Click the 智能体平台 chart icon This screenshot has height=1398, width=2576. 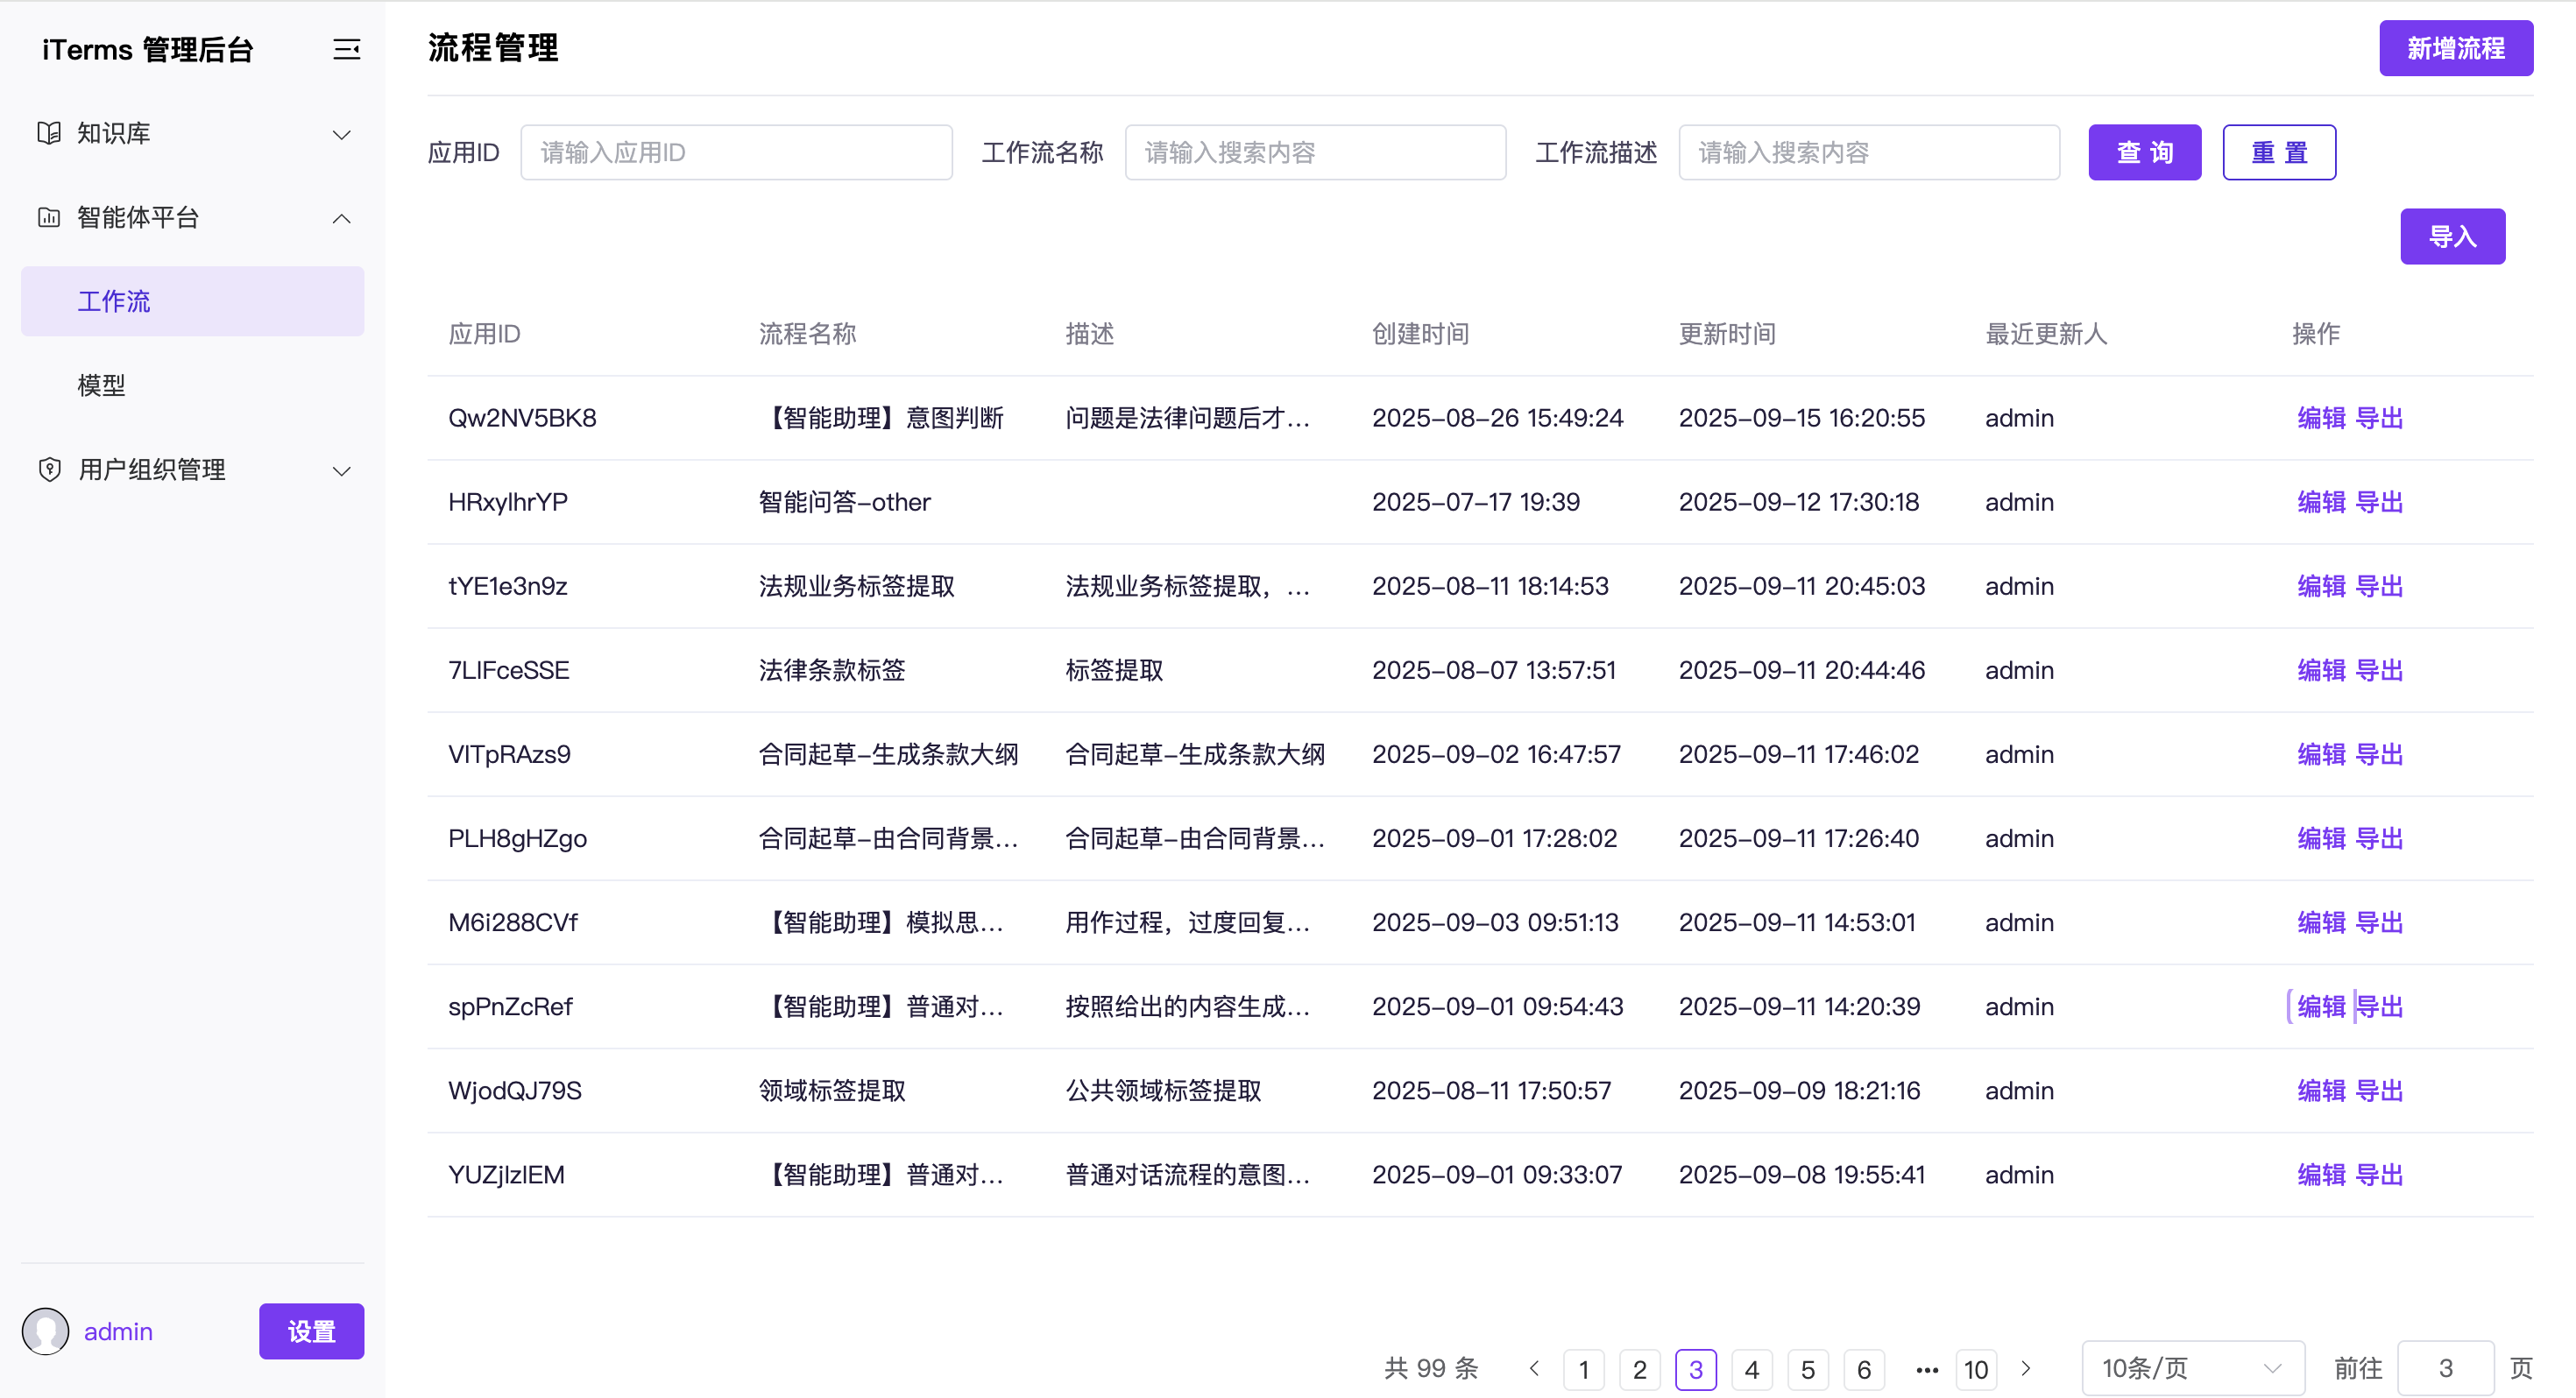(x=48, y=217)
